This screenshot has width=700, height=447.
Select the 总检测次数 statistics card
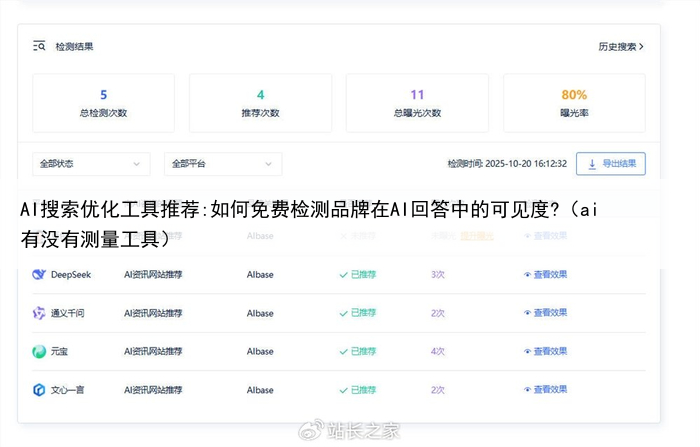pyautogui.click(x=103, y=103)
